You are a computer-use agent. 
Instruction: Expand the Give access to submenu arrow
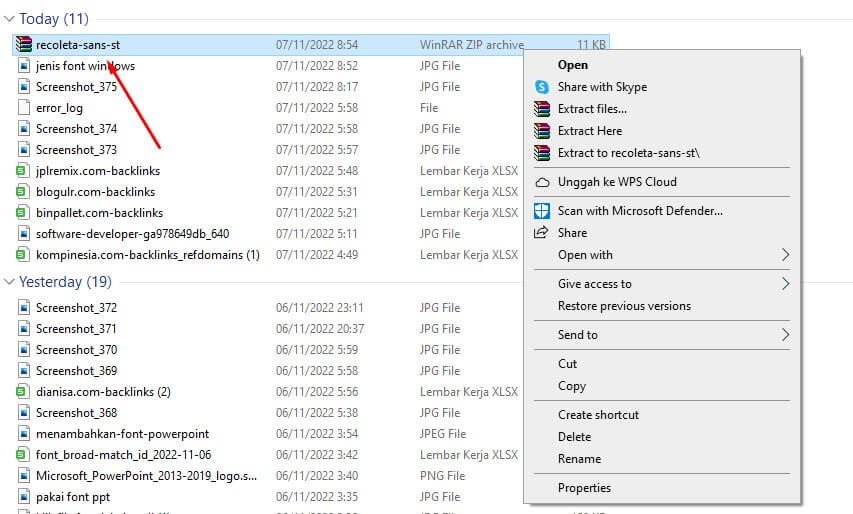pos(785,283)
